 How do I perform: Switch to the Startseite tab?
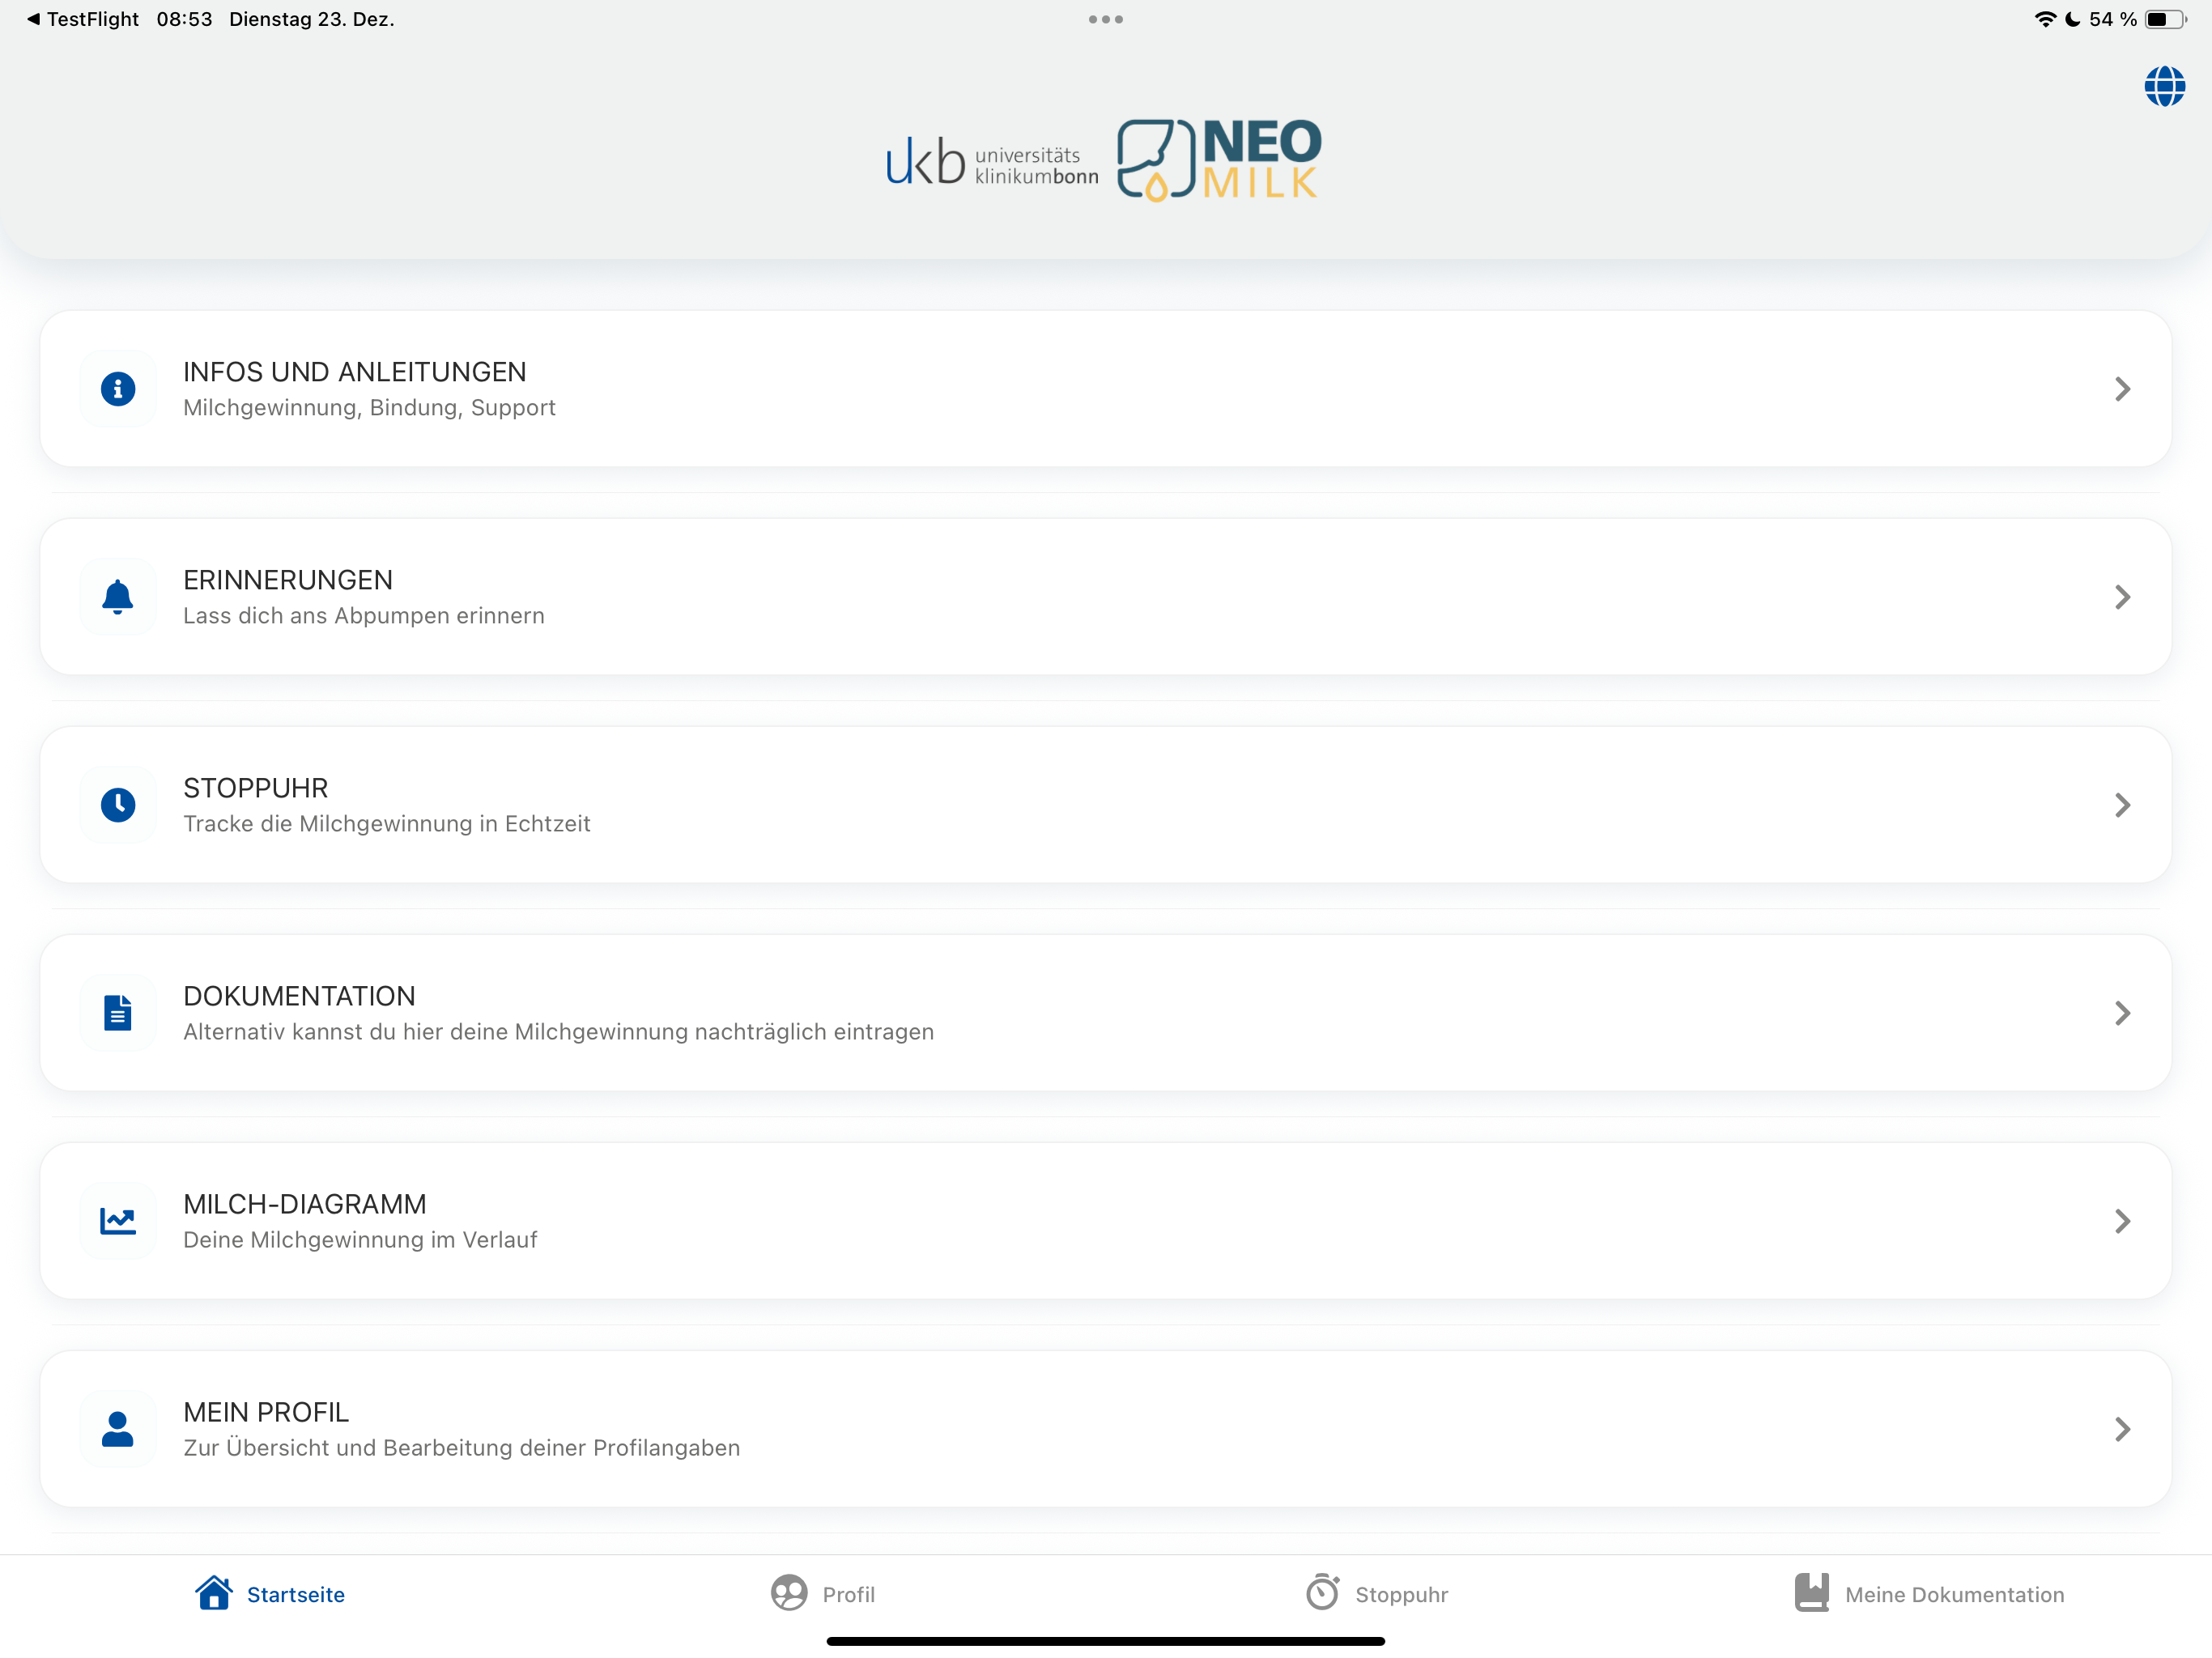(x=270, y=1594)
